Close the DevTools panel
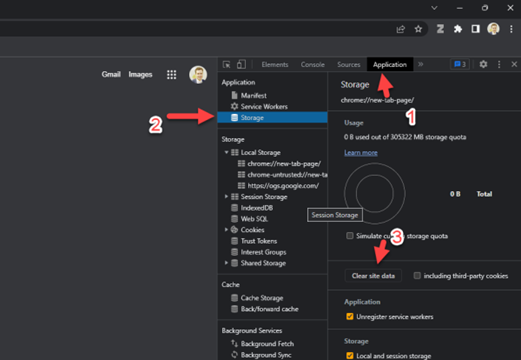Viewport: 521px width, 360px height. pos(514,64)
